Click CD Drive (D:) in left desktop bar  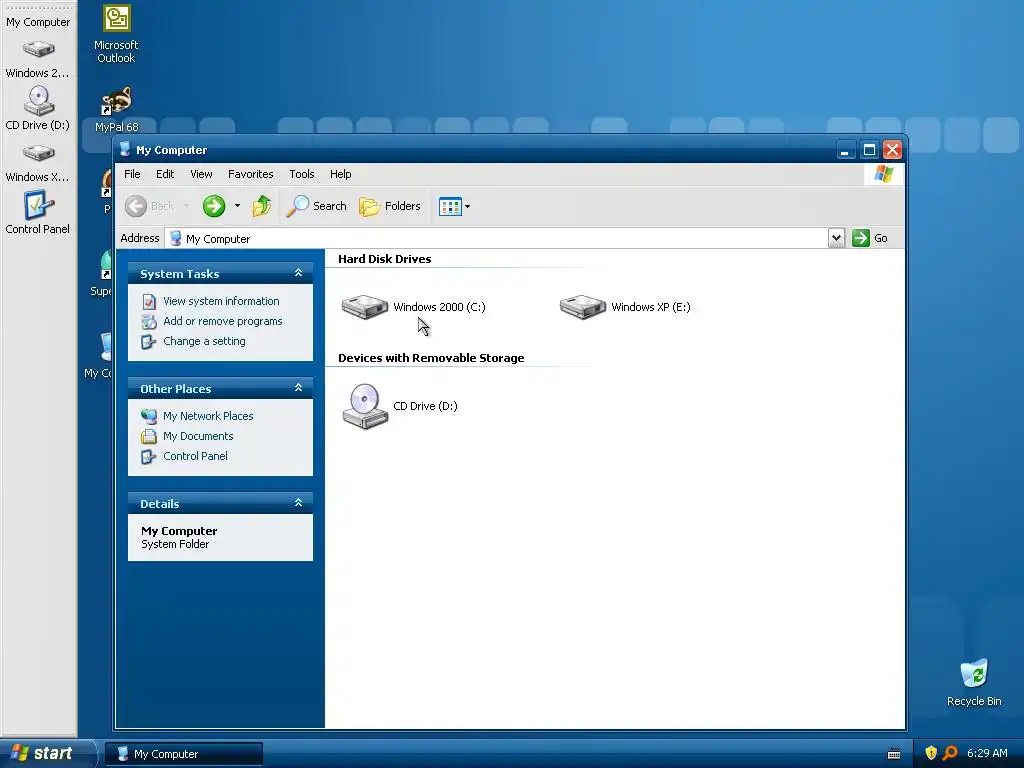pyautogui.click(x=38, y=108)
